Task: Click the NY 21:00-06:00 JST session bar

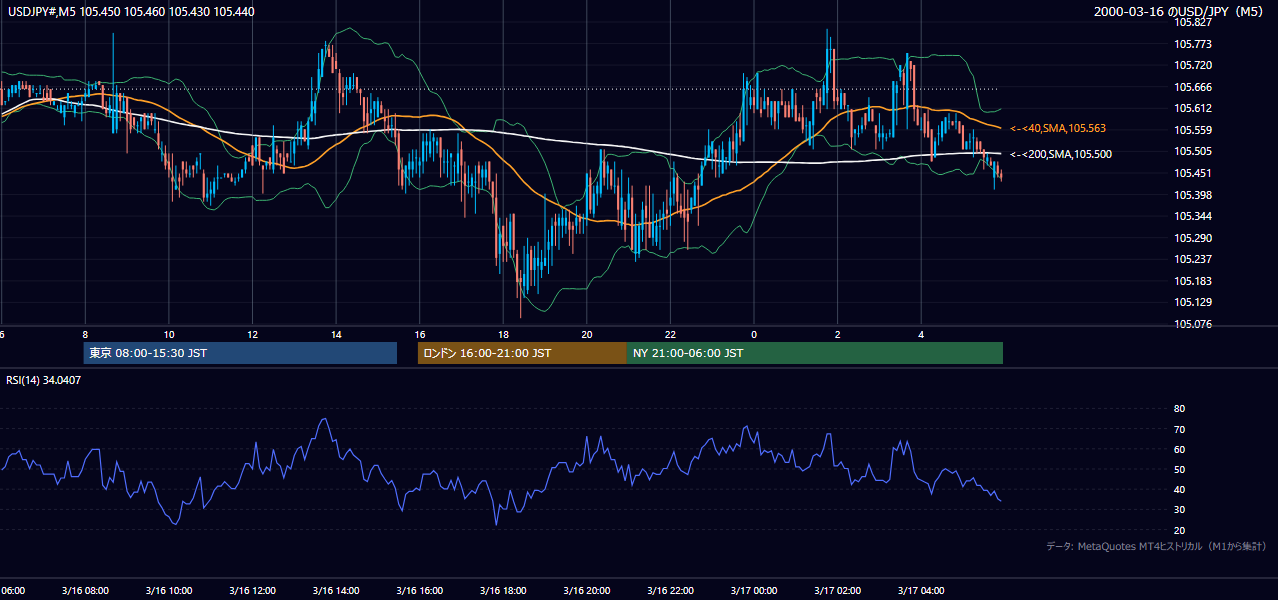Action: (x=815, y=353)
